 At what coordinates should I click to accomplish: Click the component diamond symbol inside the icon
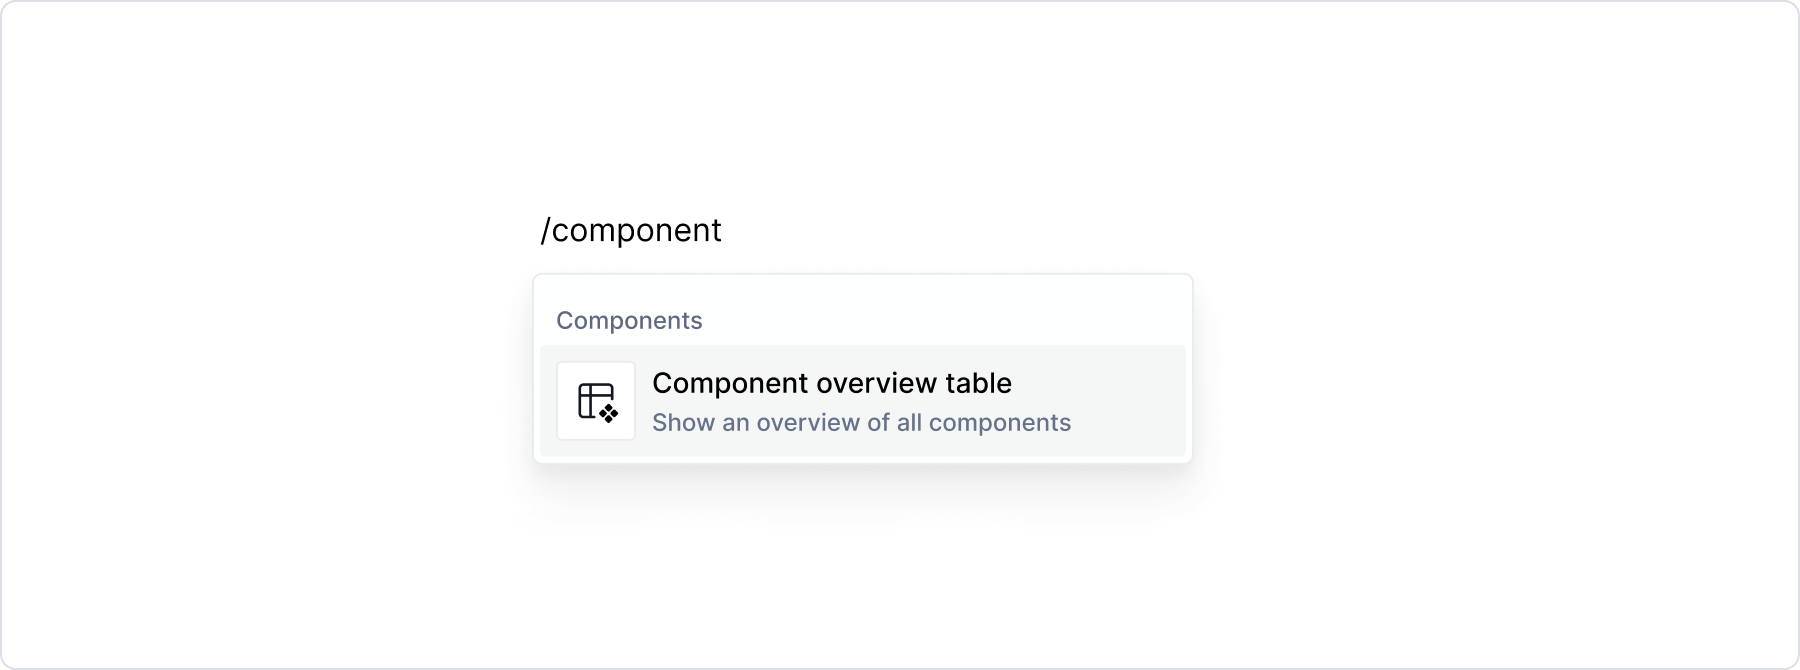tap(606, 413)
